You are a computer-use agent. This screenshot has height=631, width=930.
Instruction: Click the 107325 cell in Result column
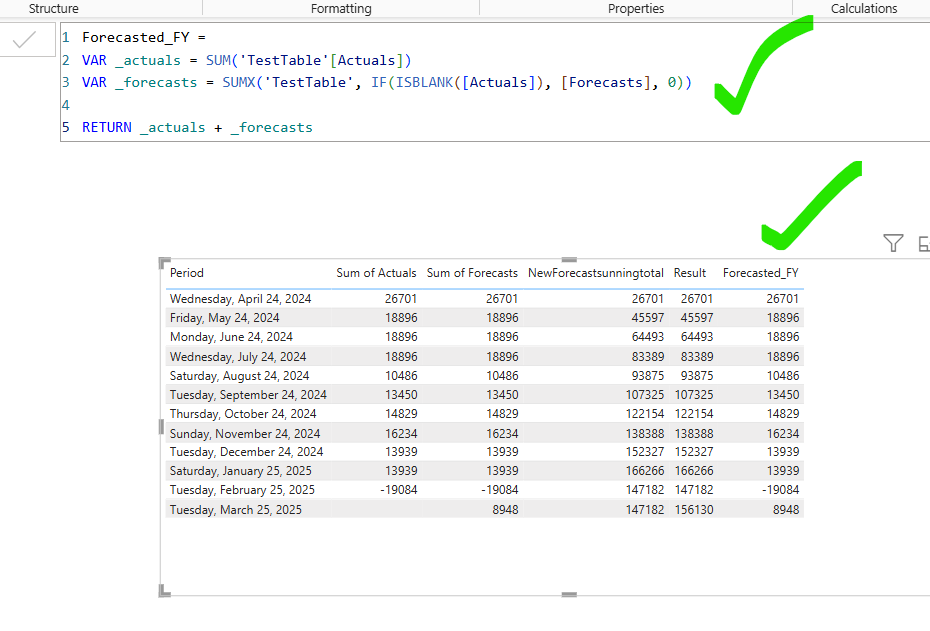pos(694,394)
